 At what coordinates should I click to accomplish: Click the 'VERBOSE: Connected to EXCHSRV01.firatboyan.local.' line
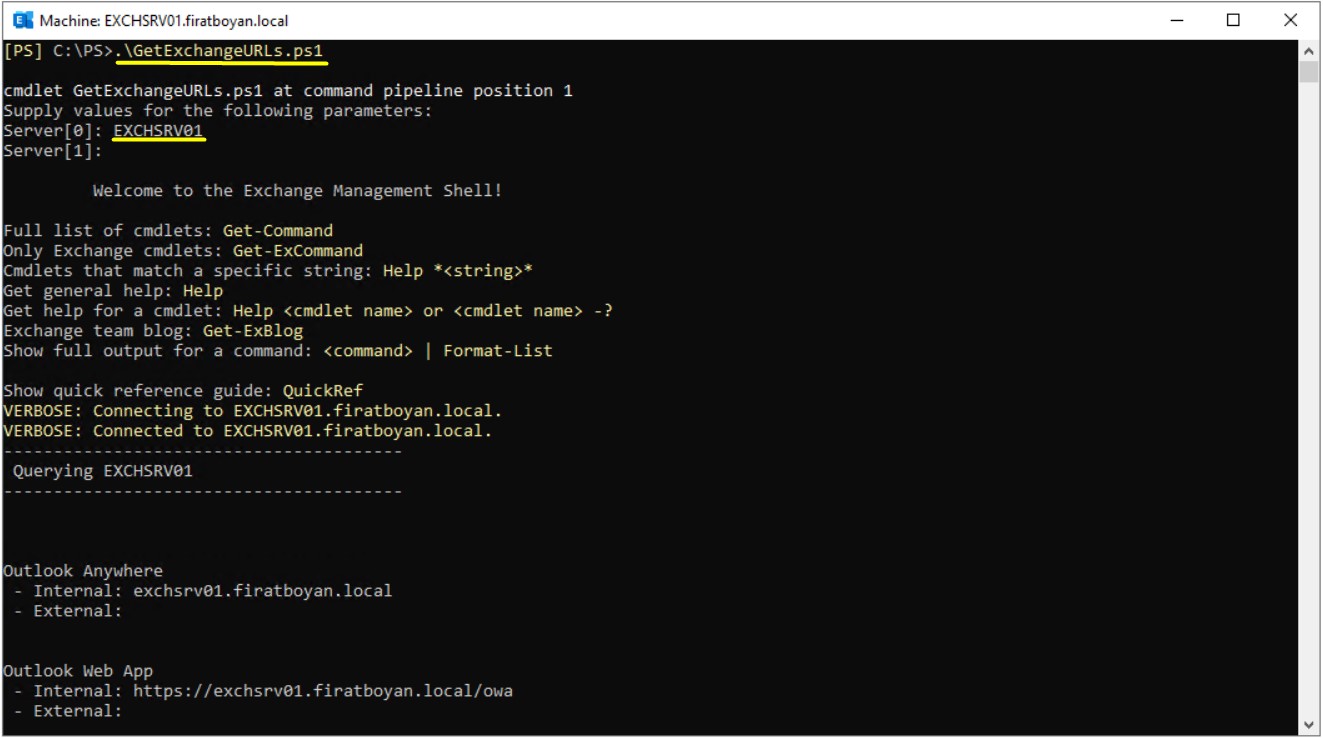pos(248,431)
